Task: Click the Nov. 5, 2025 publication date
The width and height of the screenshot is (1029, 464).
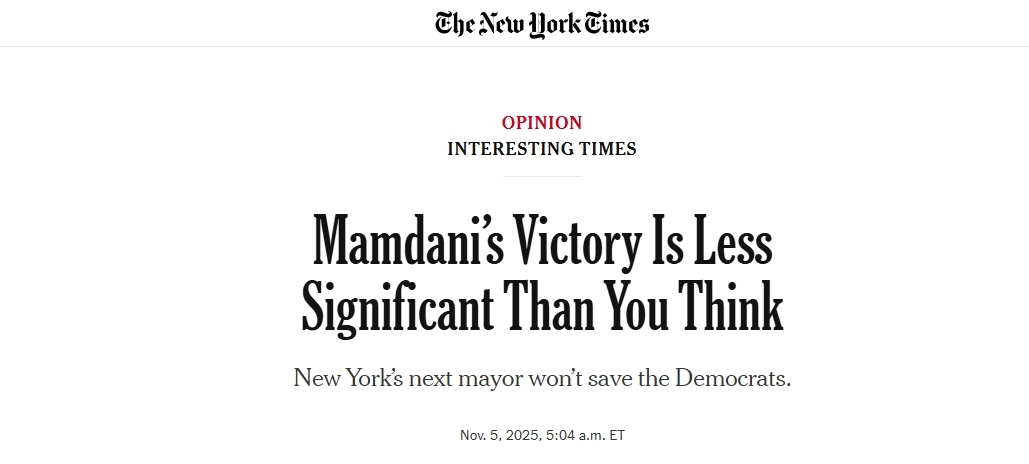Action: click(499, 435)
